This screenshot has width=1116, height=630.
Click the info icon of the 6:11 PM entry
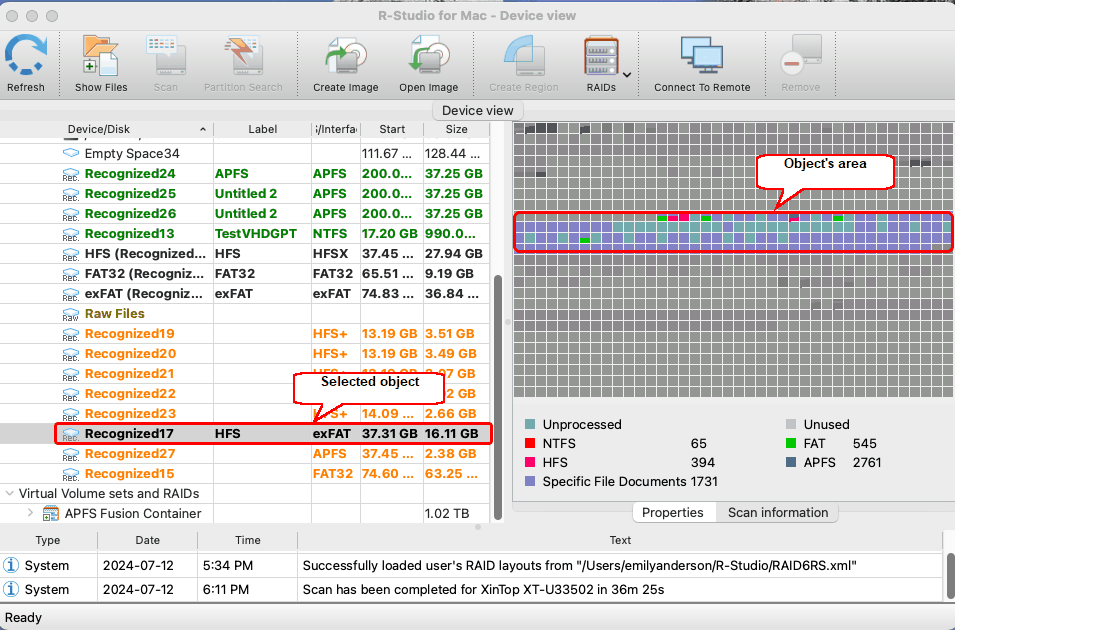pyautogui.click(x=11, y=589)
